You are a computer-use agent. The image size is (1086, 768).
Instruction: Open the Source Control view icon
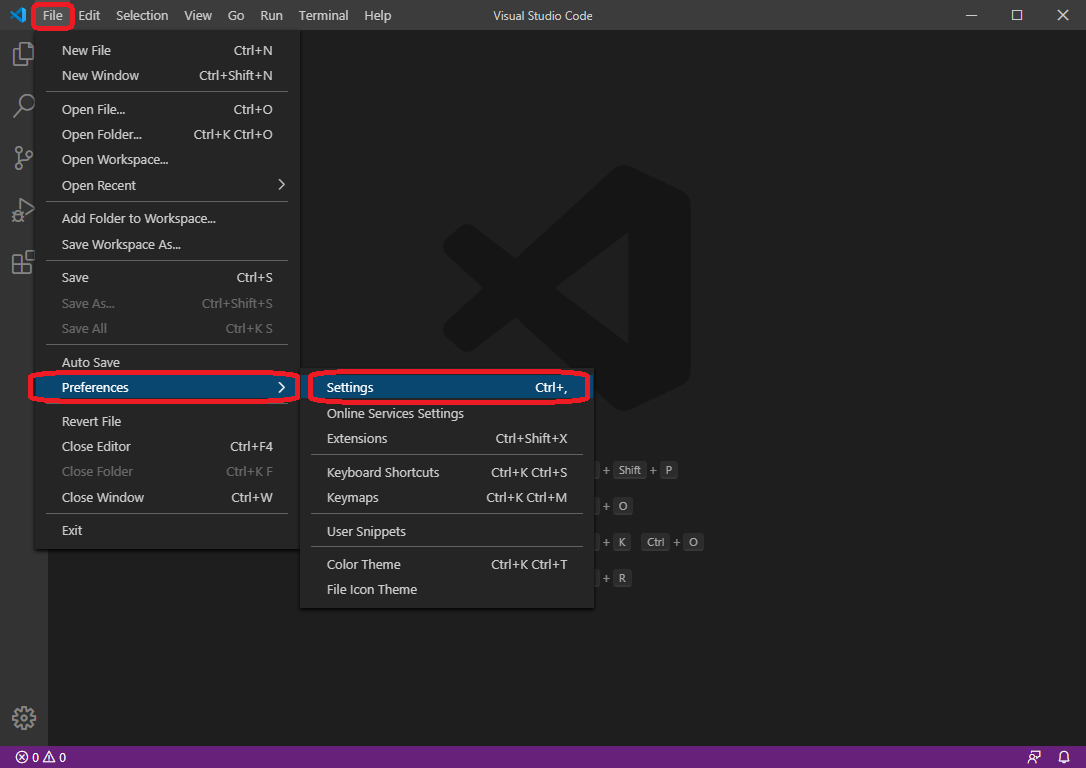tap(24, 158)
